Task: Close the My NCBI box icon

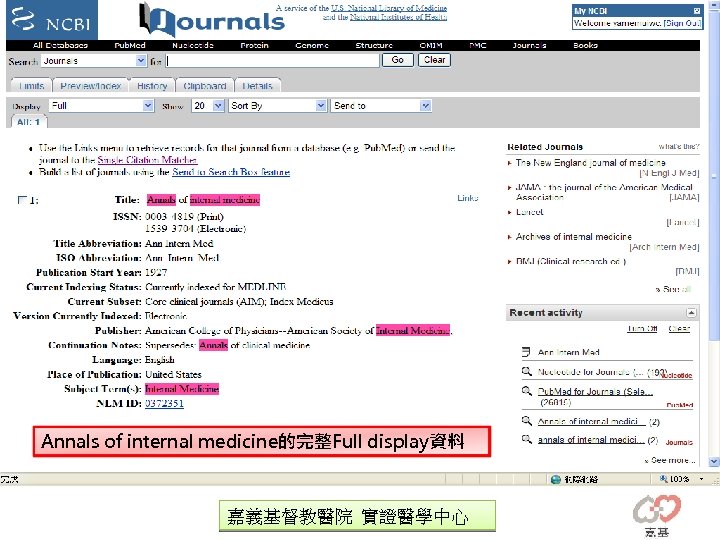Action: coord(697,11)
